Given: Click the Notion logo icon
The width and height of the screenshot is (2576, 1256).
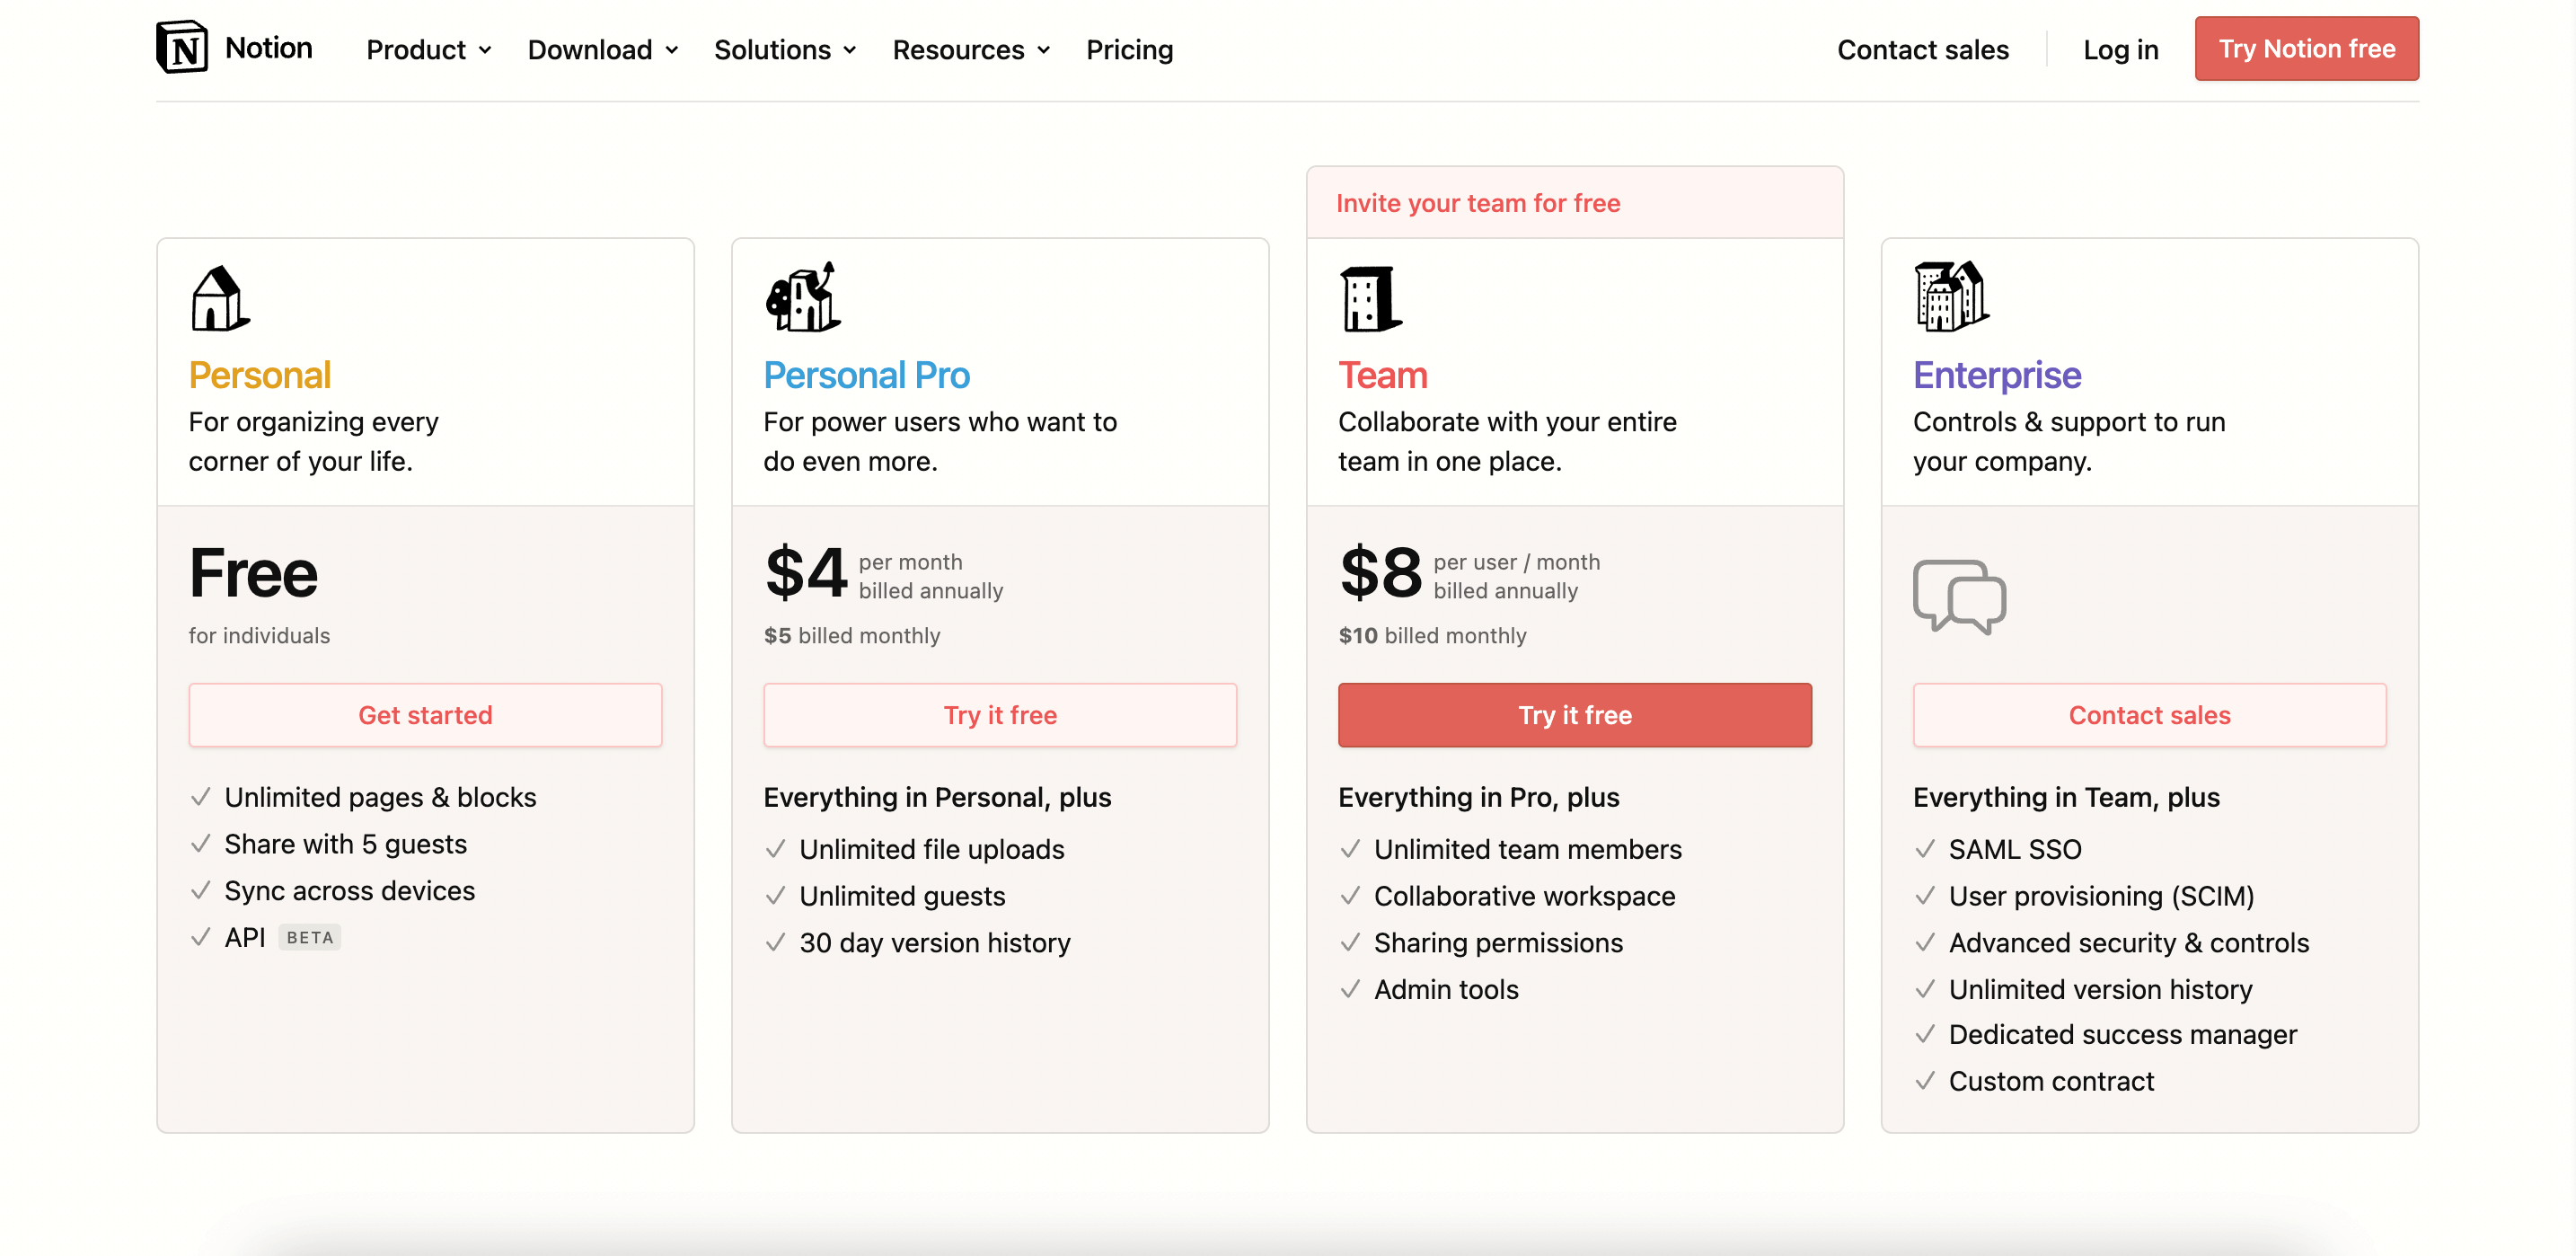Looking at the screenshot, I should click(x=182, y=48).
